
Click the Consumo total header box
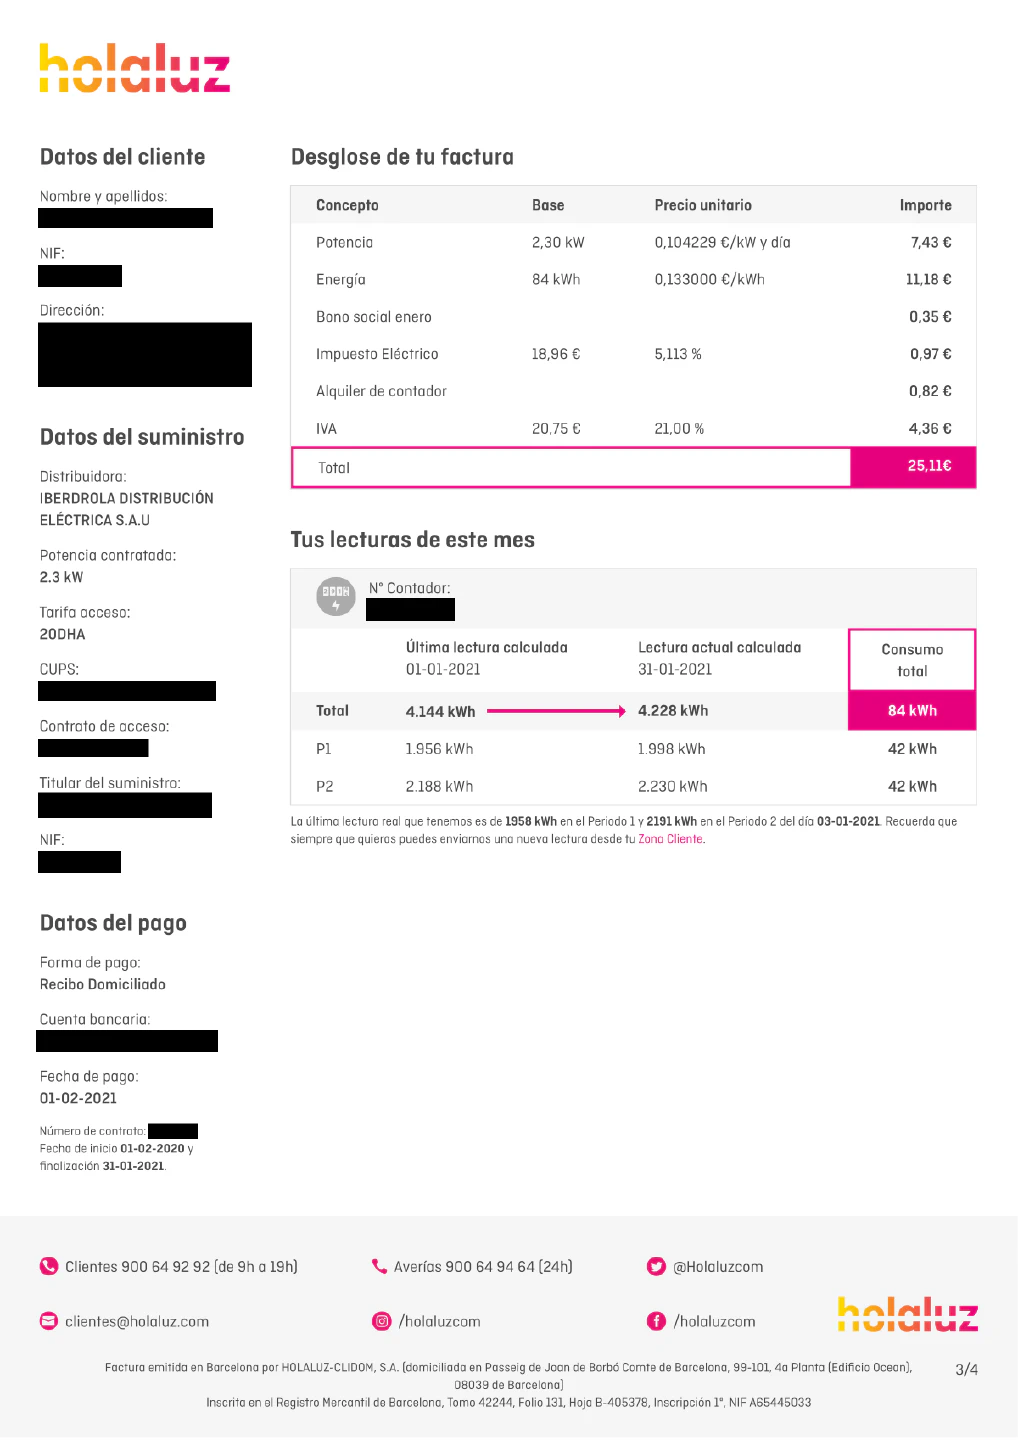coord(912,660)
